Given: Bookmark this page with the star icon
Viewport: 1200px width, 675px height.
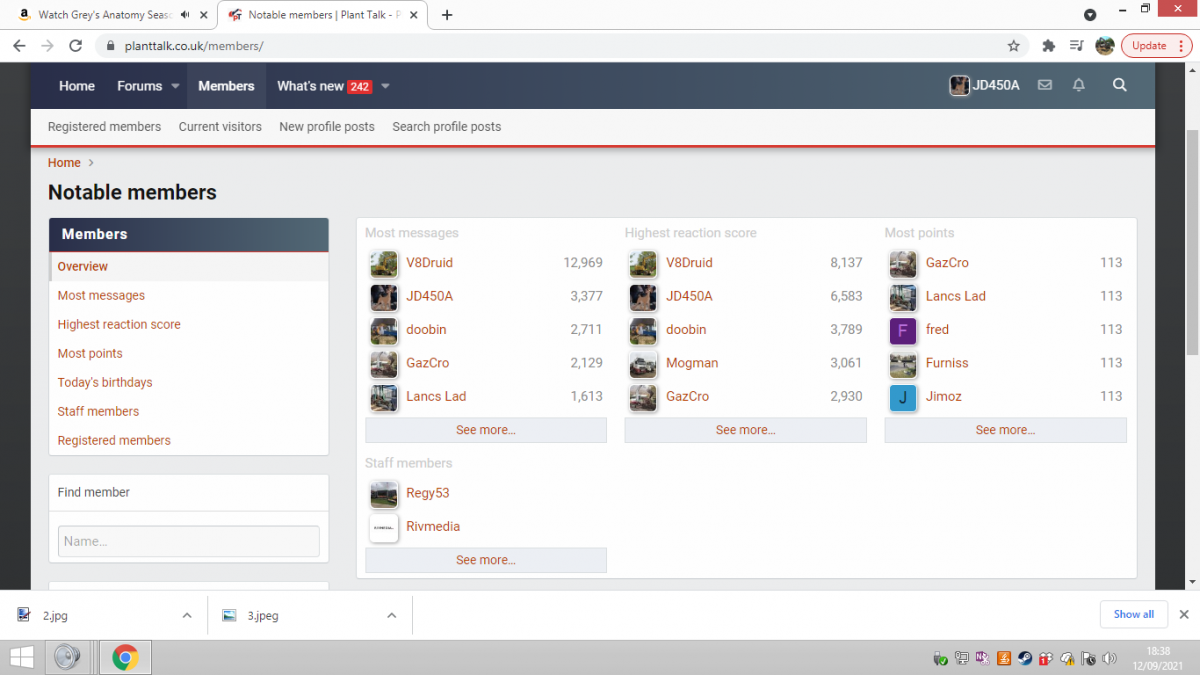Looking at the screenshot, I should (x=1014, y=46).
